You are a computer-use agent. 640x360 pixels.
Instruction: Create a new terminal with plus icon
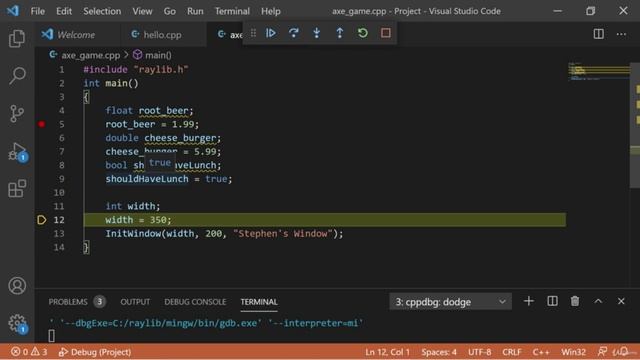pos(529,301)
